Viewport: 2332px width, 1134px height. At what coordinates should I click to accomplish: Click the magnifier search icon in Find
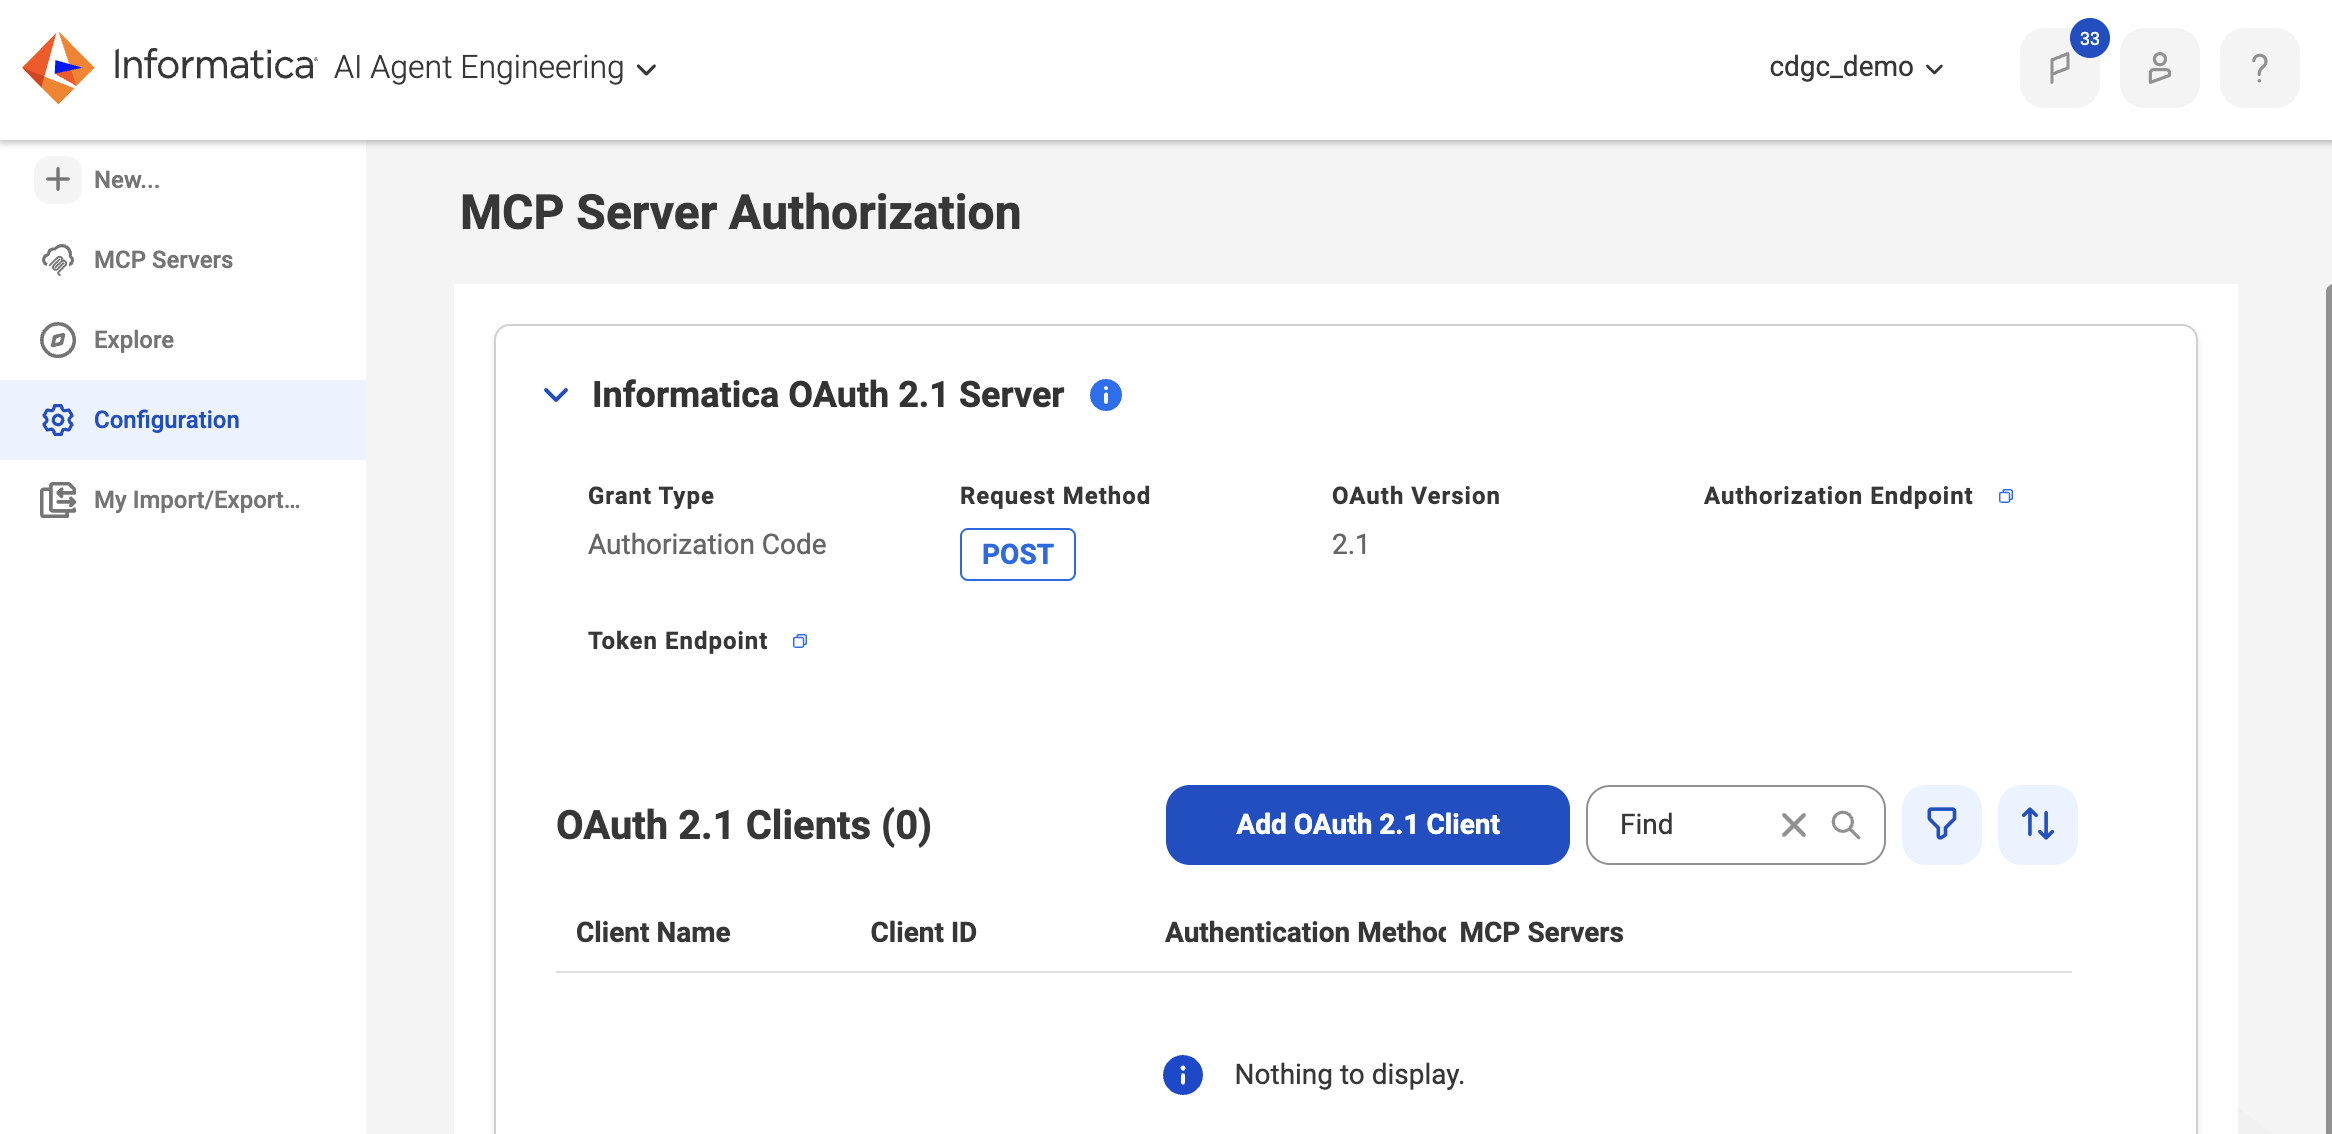pyautogui.click(x=1845, y=825)
